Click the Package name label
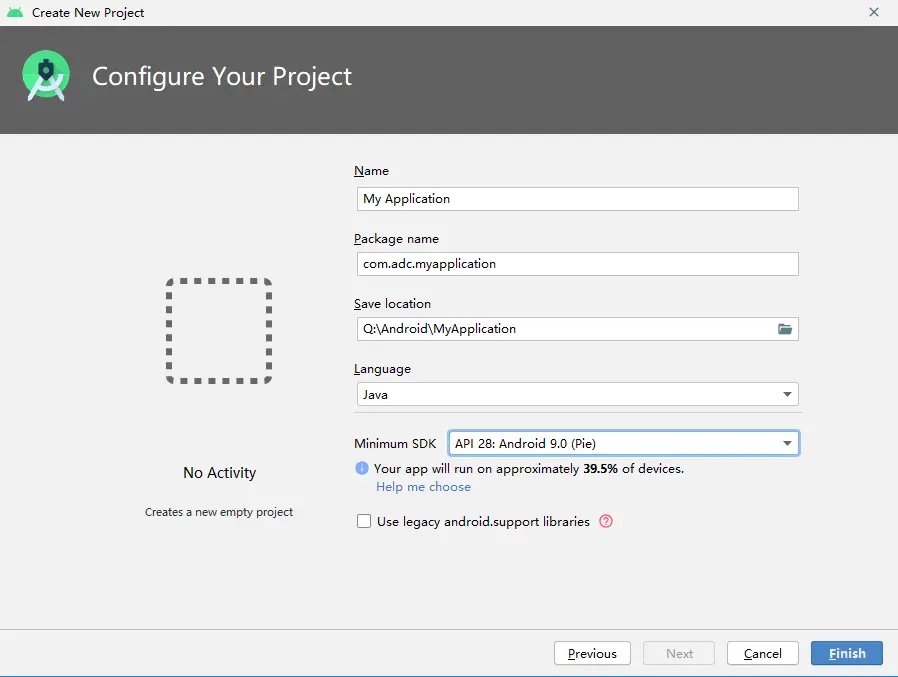This screenshot has width=898, height=677. 396,239
